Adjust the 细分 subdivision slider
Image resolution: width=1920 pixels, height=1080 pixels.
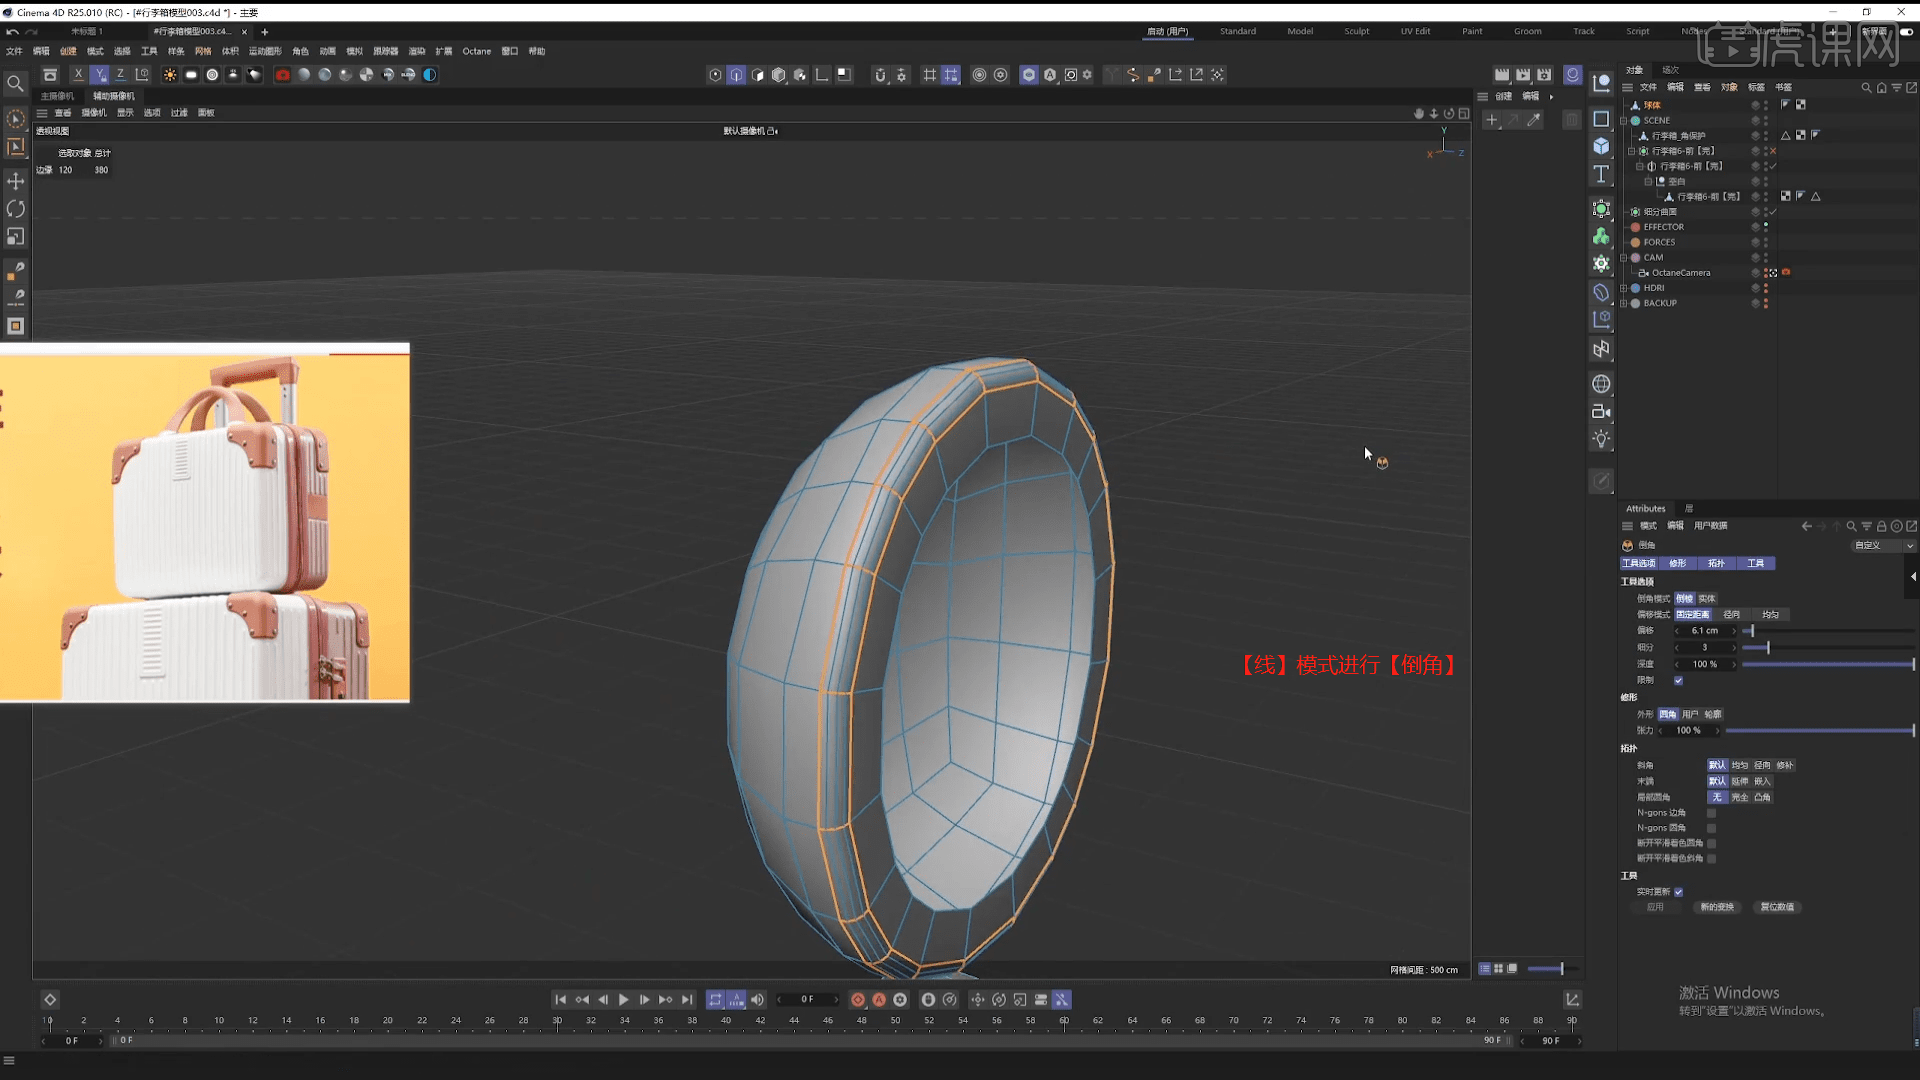click(1828, 648)
